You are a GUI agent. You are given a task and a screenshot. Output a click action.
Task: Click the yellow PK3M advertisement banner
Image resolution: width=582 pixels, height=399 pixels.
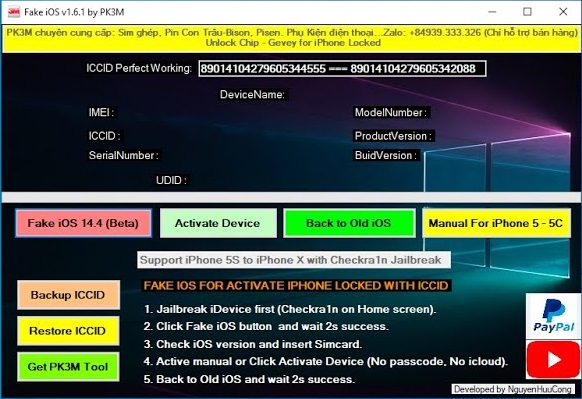coord(291,38)
